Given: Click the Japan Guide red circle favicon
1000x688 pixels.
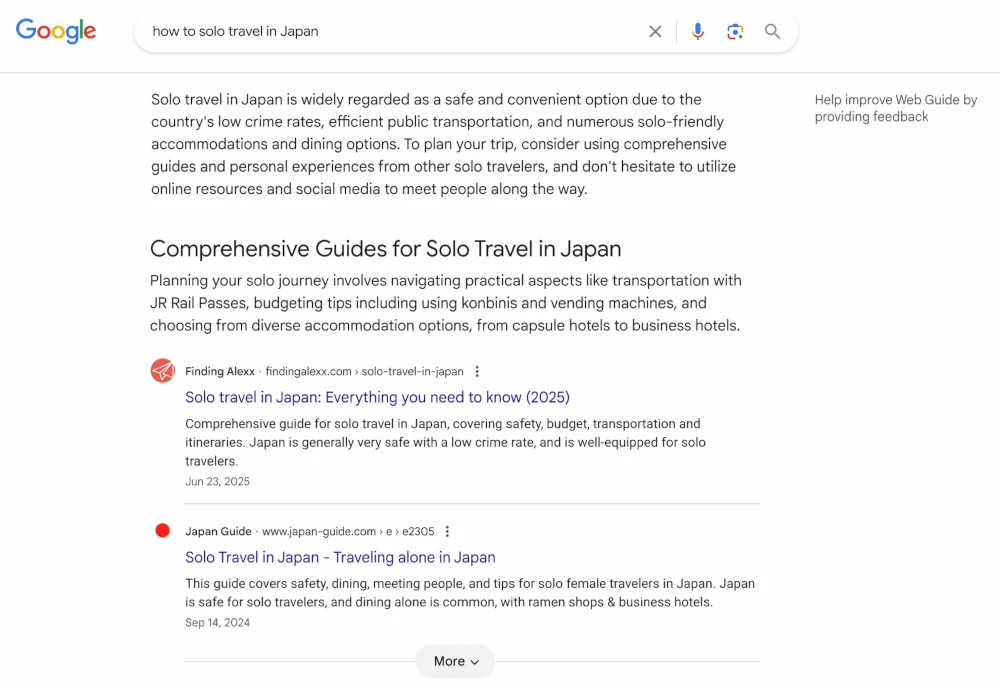Looking at the screenshot, I should point(162,530).
